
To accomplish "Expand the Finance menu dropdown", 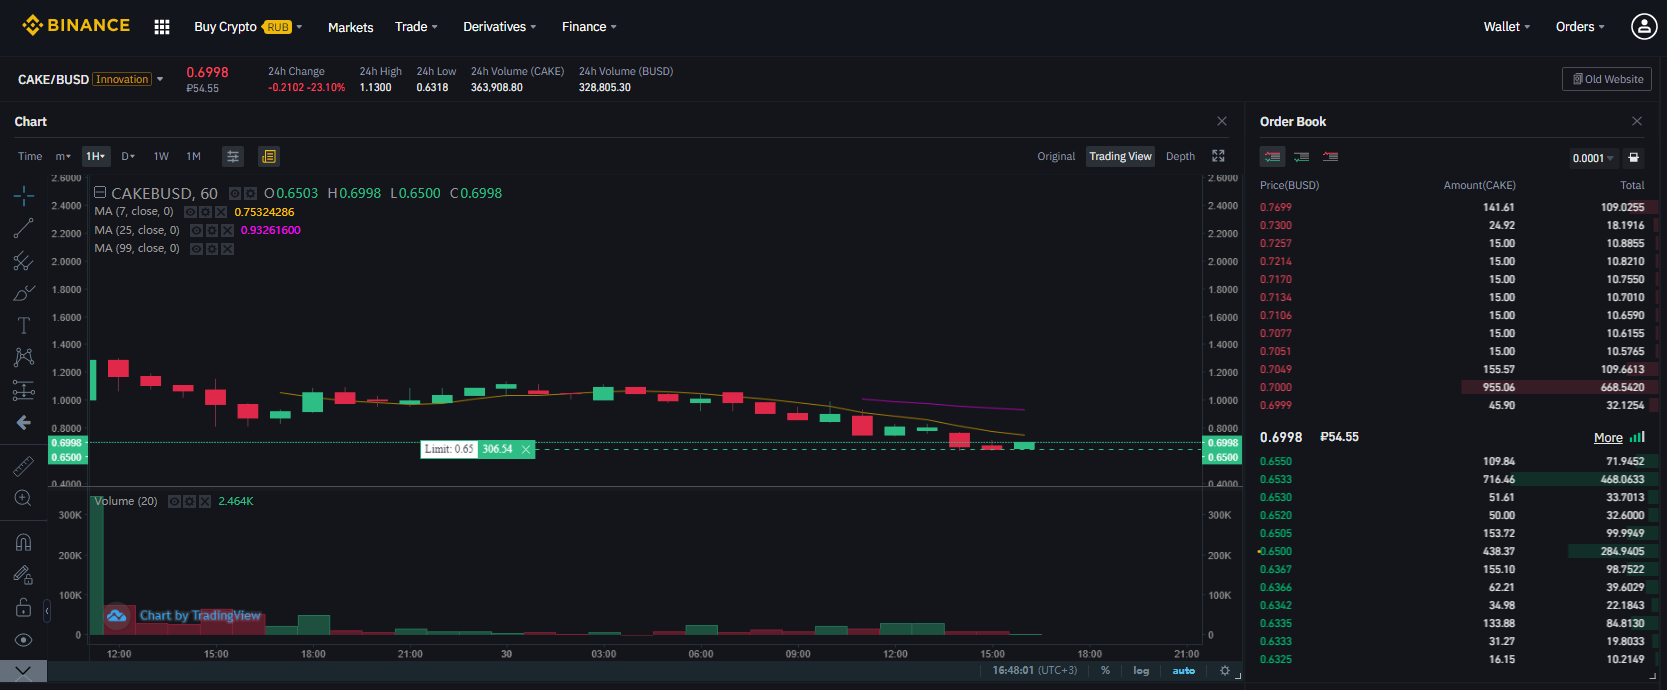I will (589, 27).
